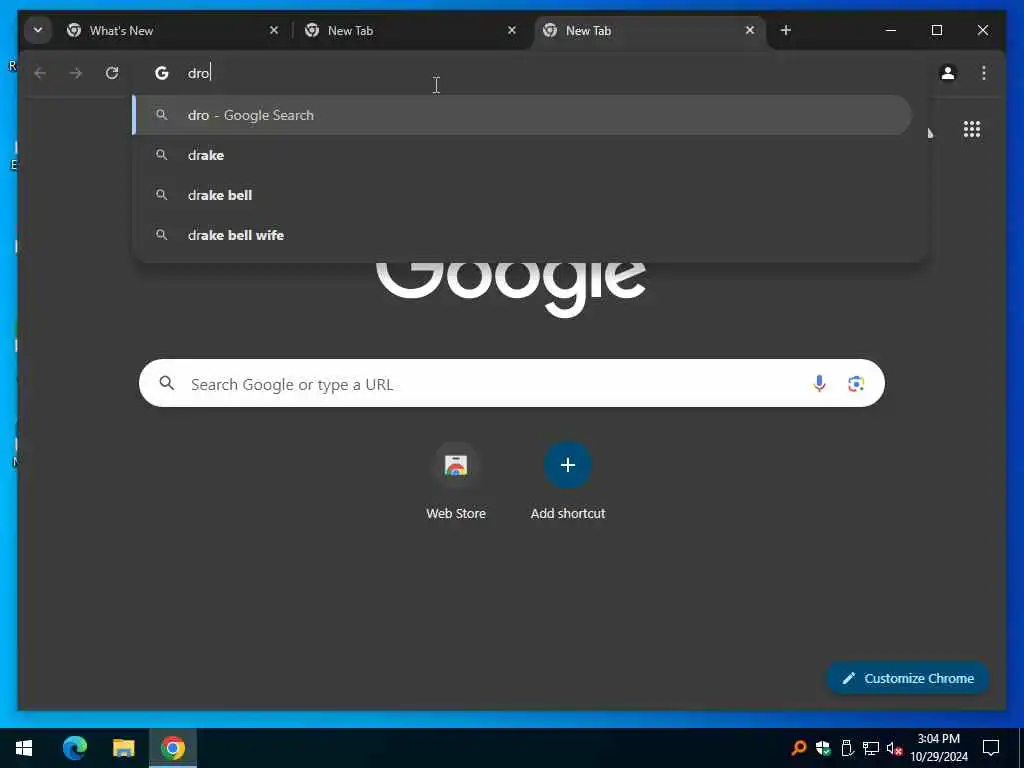This screenshot has height=768, width=1024.
Task: Click the muted volume tray icon
Action: click(894, 748)
